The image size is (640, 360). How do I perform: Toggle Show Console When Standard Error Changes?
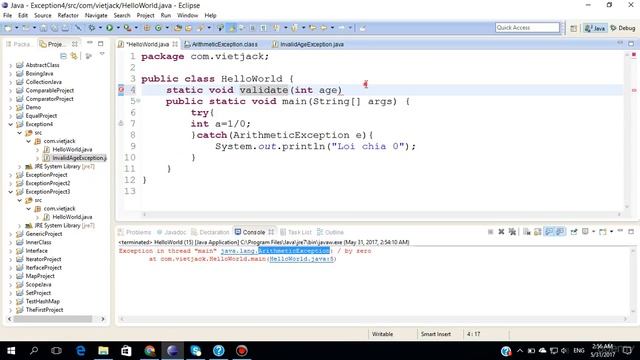tap(560, 232)
